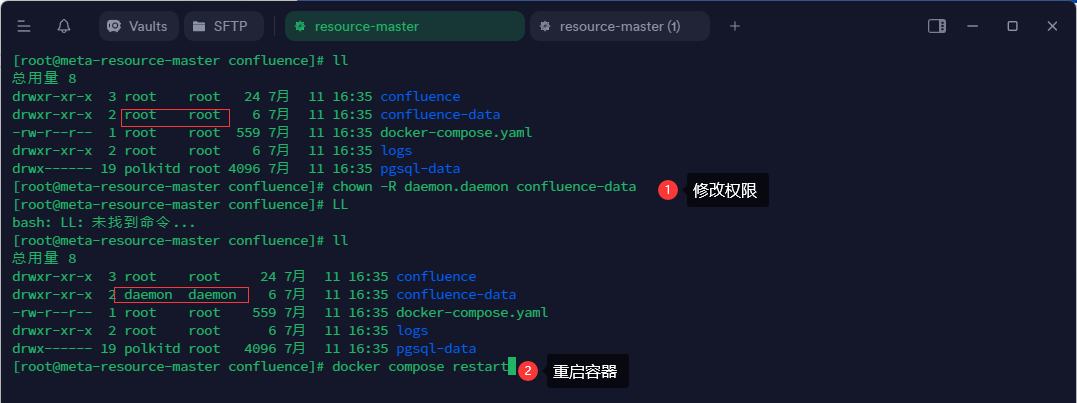
Task: Minimize the terminal window
Action: (x=973, y=26)
